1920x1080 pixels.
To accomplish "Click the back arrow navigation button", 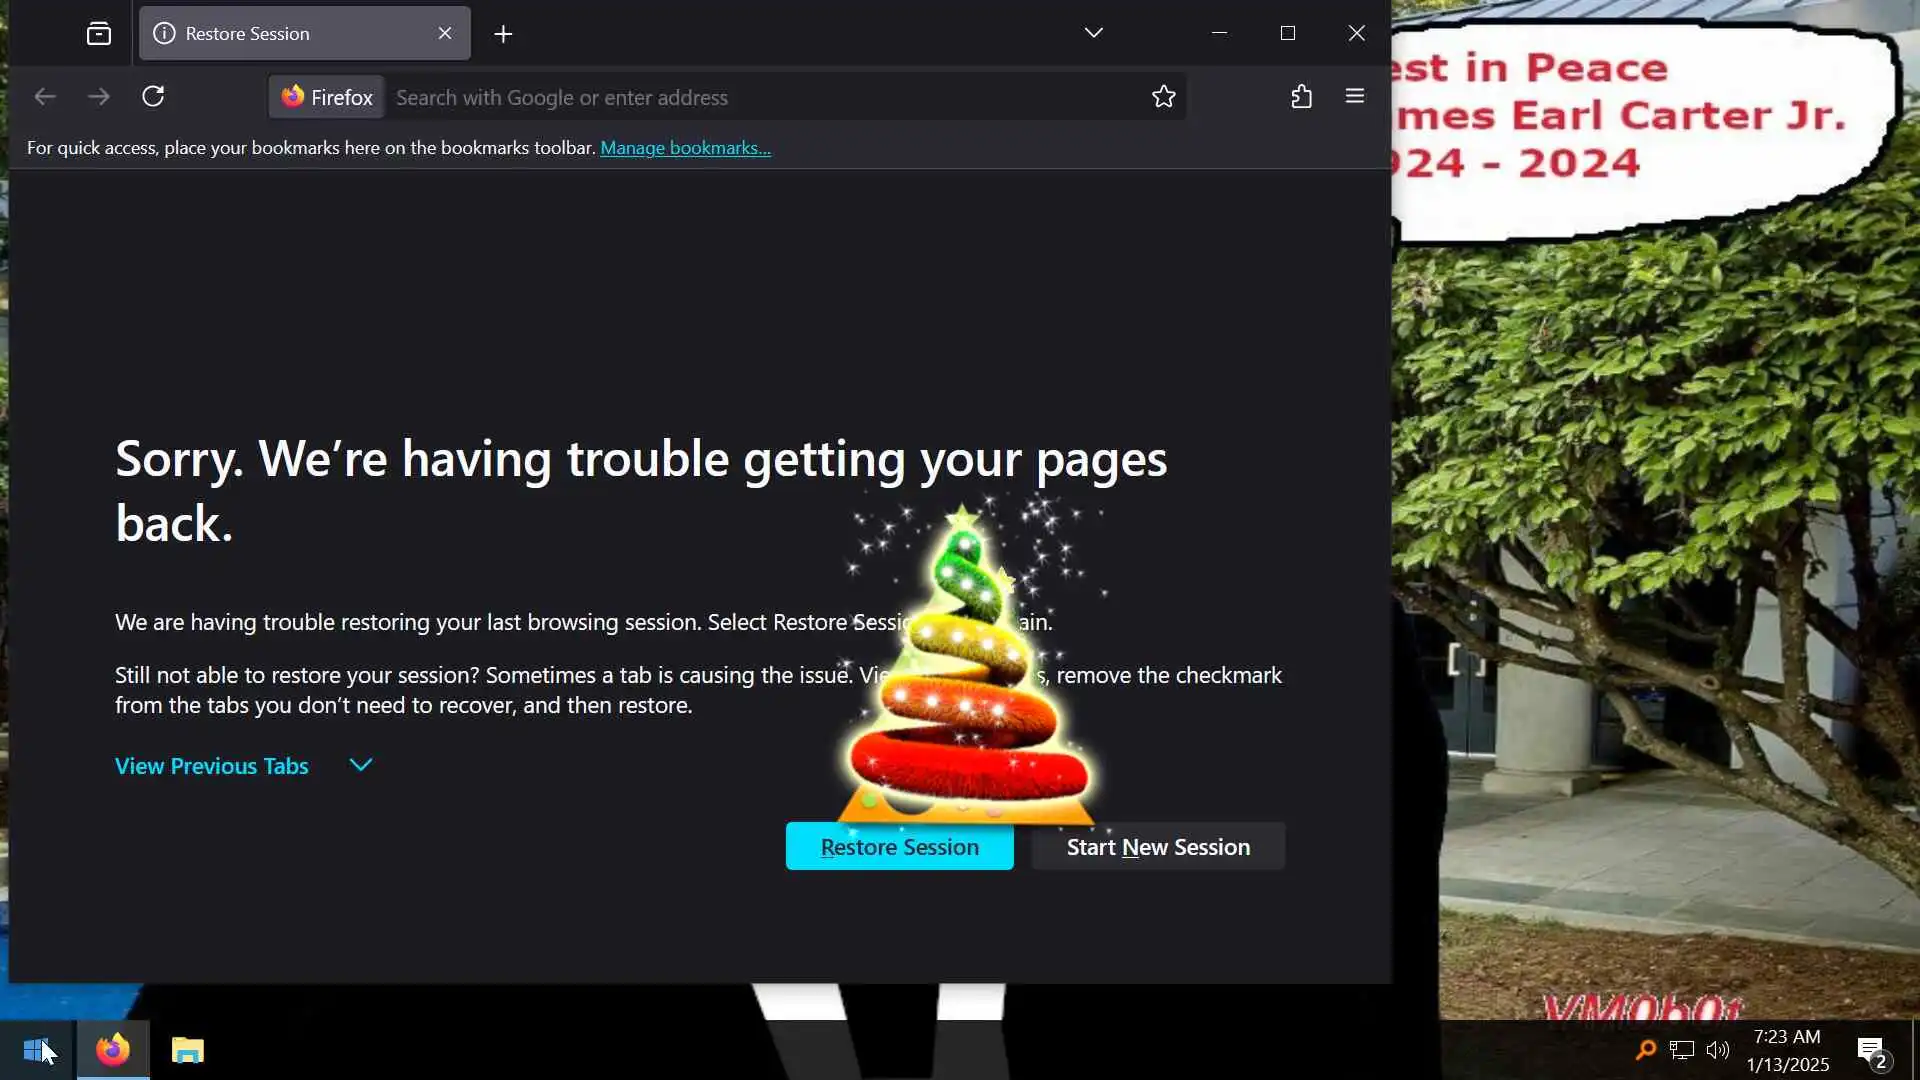I will pos(45,97).
